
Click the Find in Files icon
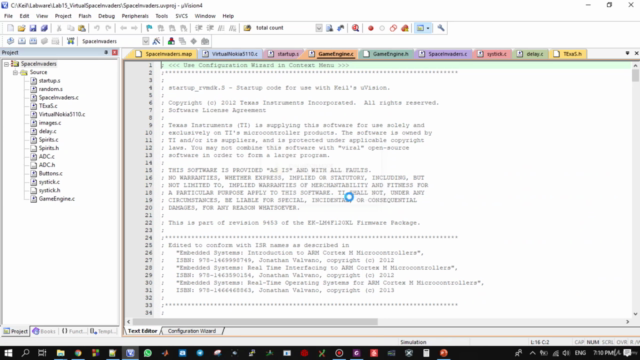coord(247,28)
